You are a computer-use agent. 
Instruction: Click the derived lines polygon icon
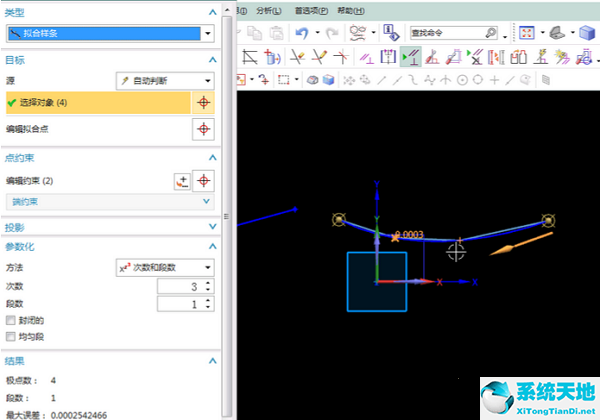(249, 57)
